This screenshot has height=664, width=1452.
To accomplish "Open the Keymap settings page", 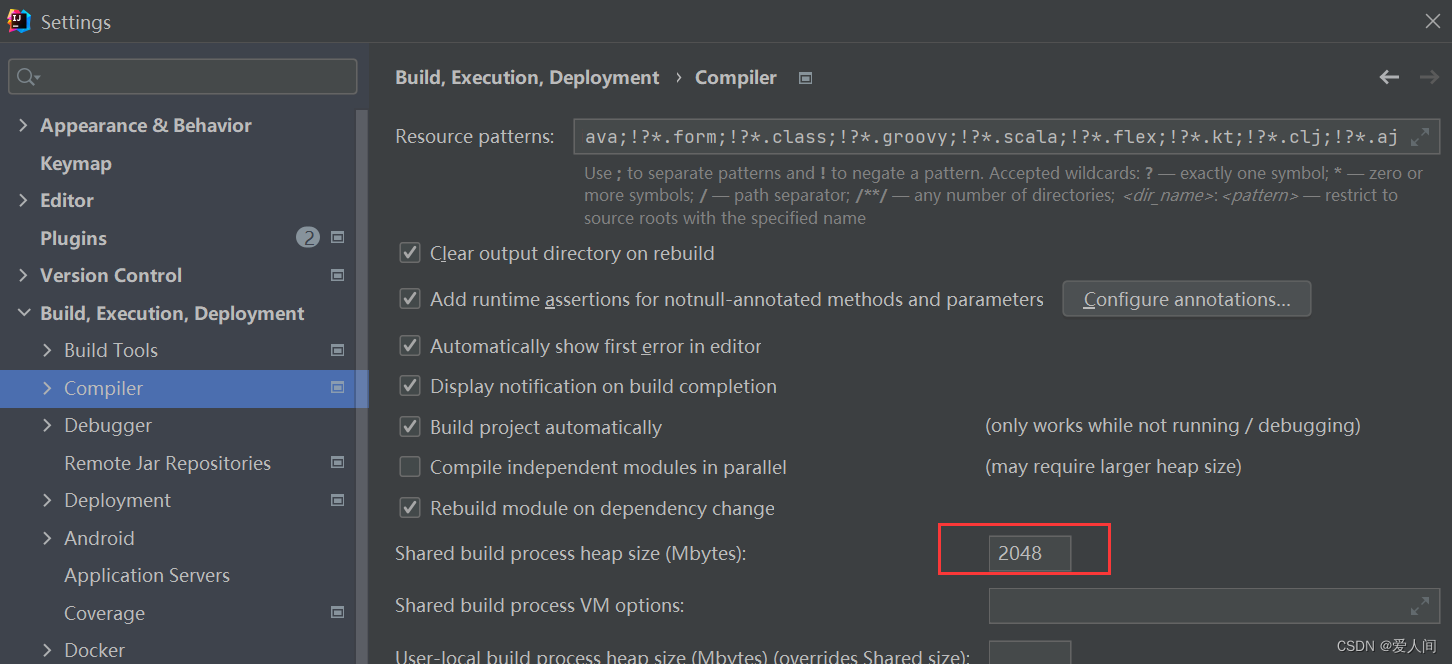I will tap(76, 163).
